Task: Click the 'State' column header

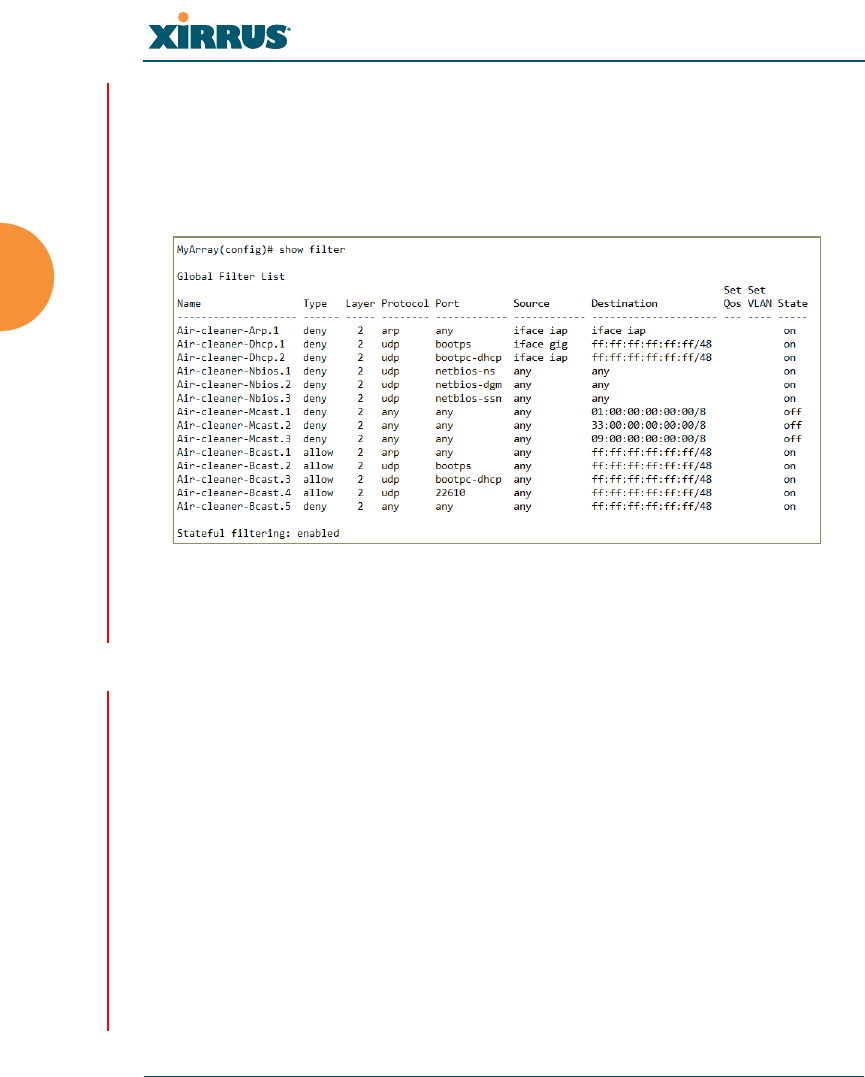Action: click(793, 304)
